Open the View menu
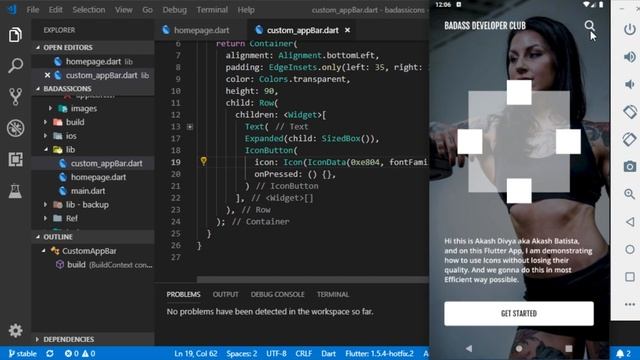The height and width of the screenshot is (360, 640). click(x=123, y=10)
